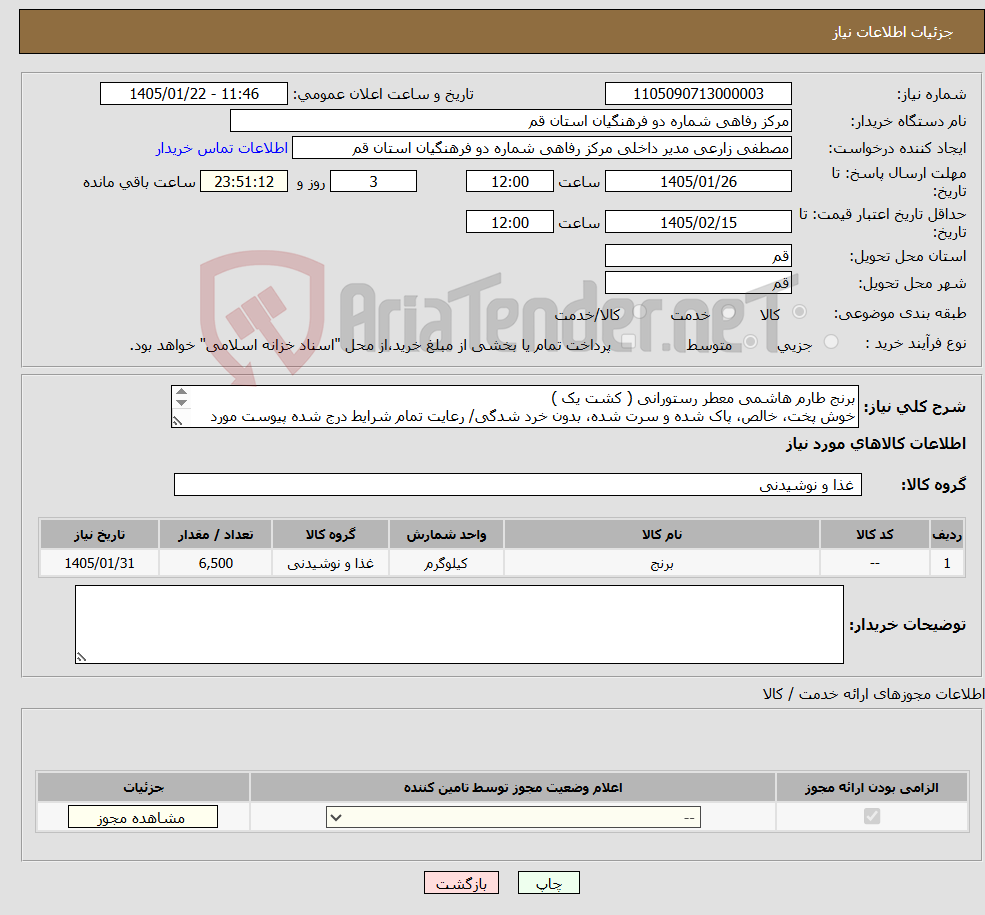Click the تاریخ نیاز column header

pos(99,534)
